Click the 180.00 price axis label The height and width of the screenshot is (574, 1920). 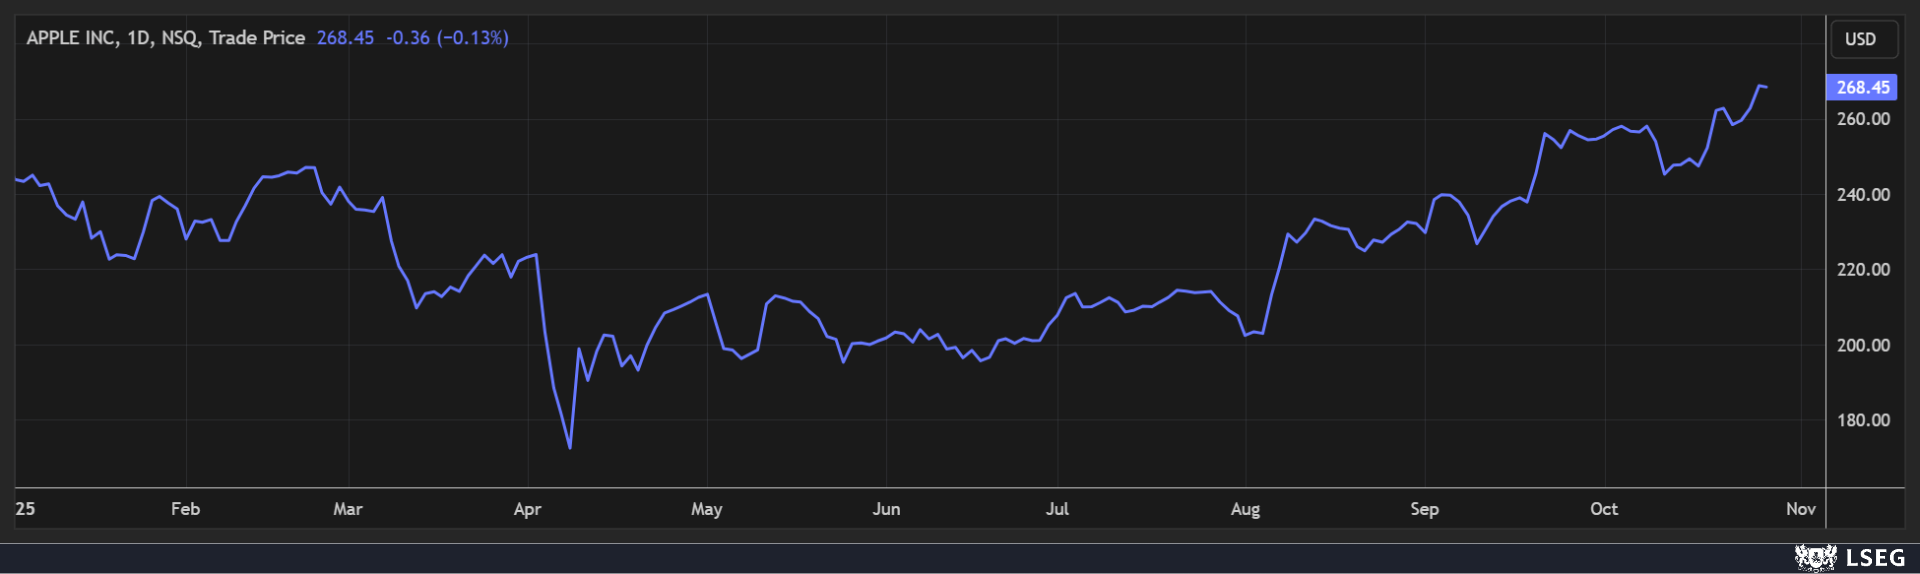(1863, 421)
